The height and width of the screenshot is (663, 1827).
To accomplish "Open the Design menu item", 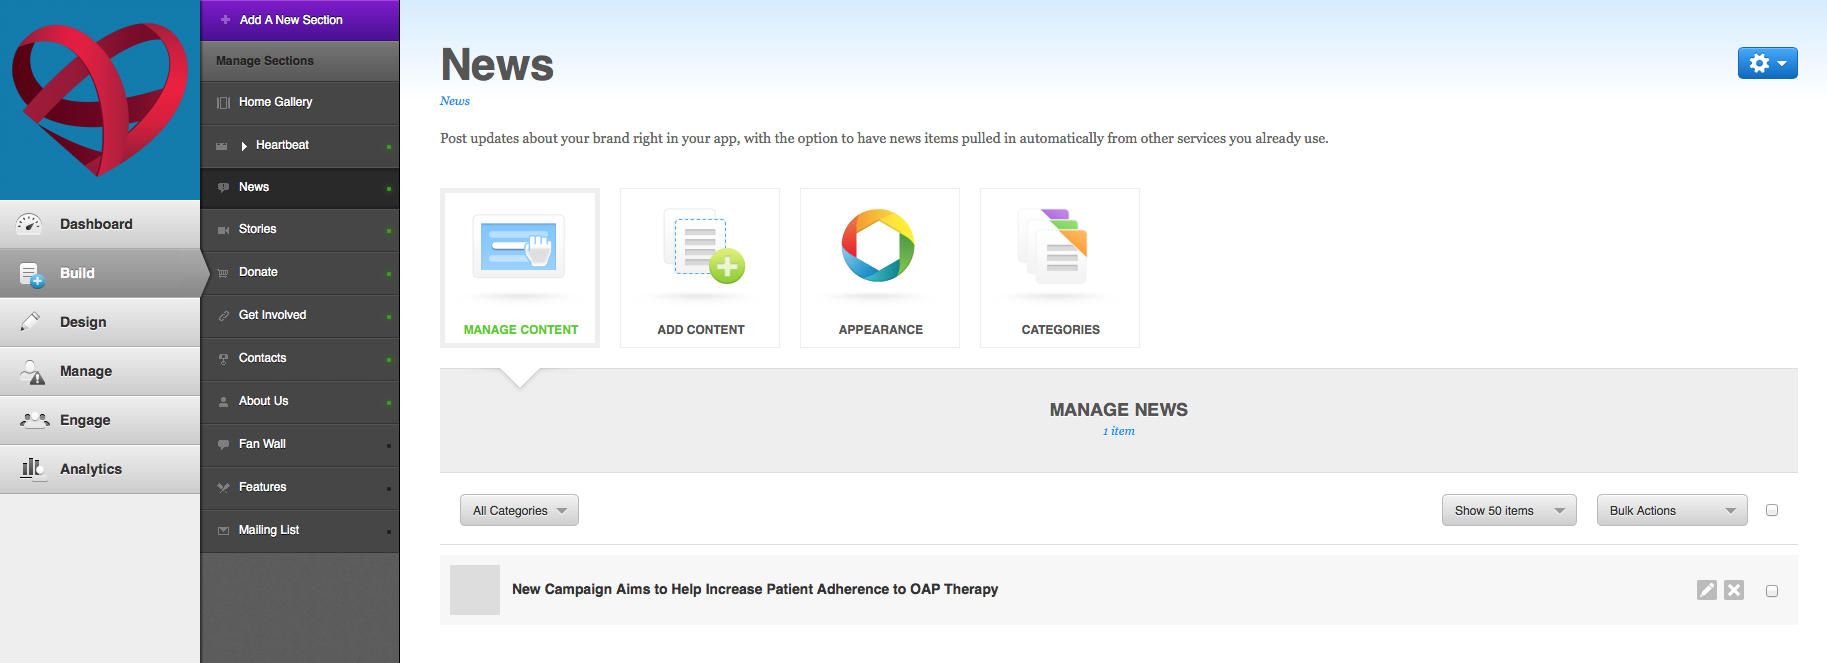I will click(x=100, y=322).
